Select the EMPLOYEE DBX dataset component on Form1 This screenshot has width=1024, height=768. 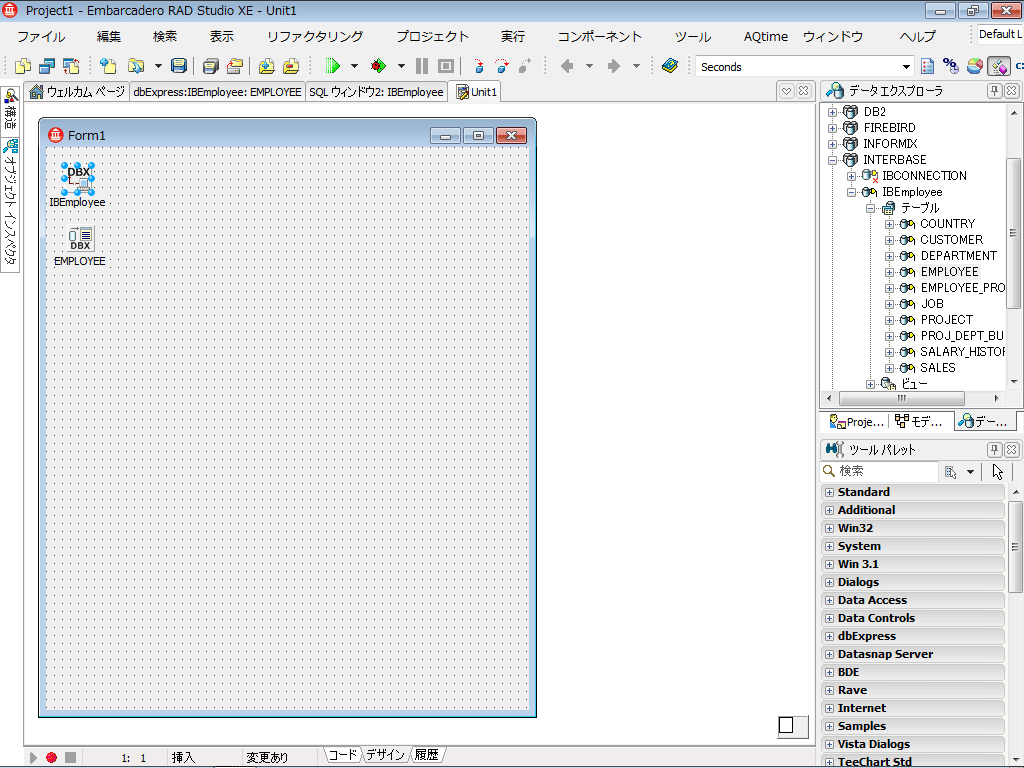click(80, 238)
